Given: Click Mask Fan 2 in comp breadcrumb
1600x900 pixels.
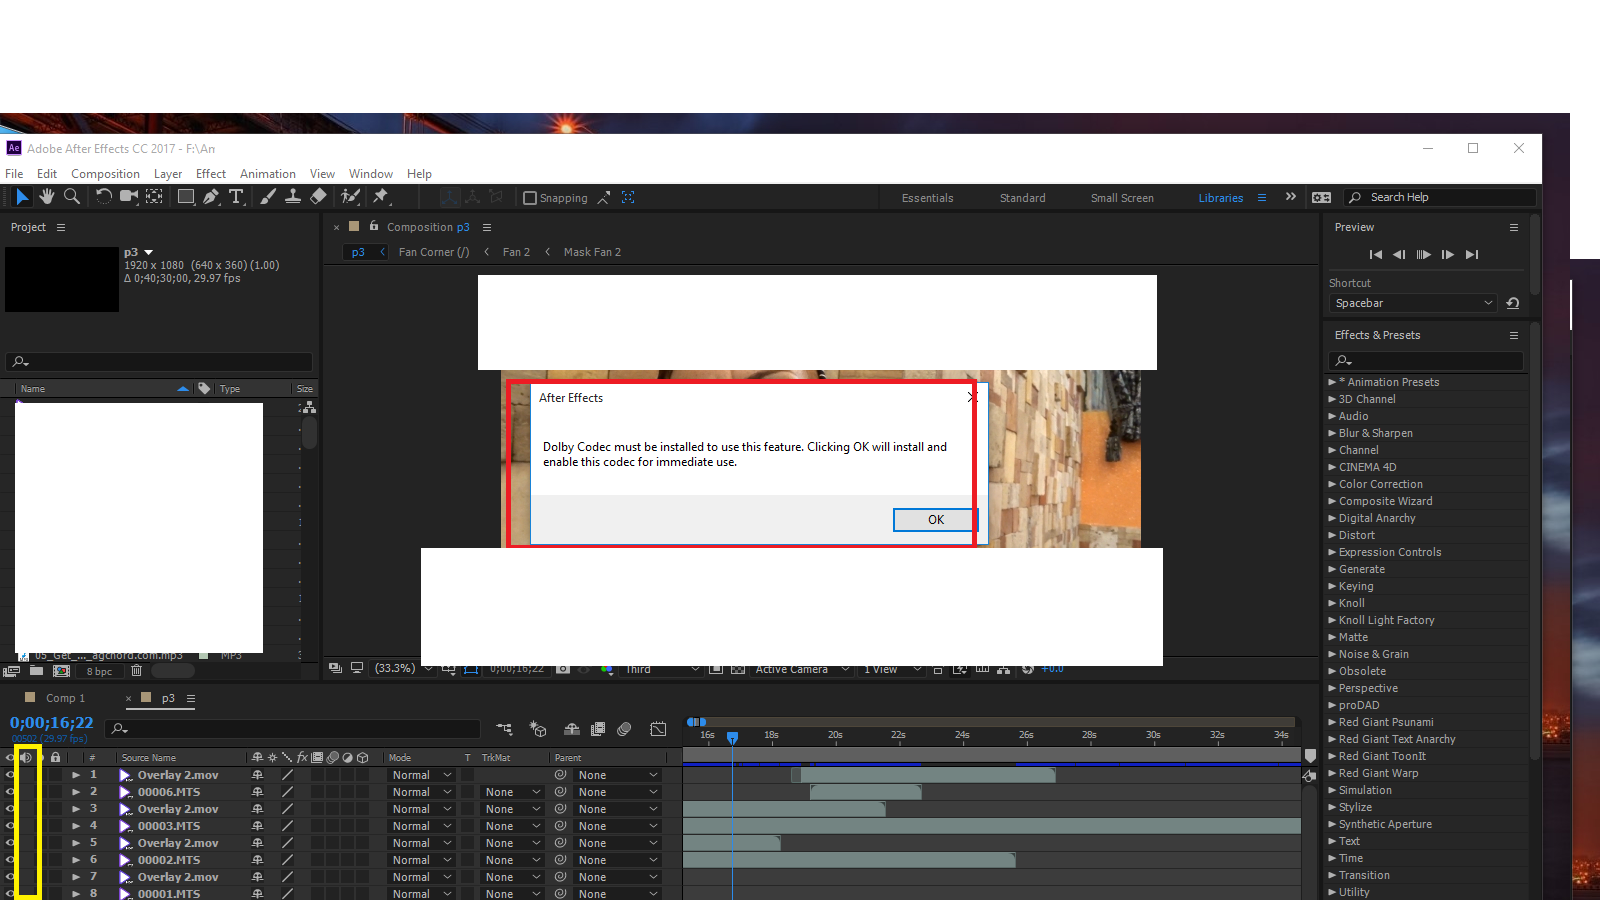Looking at the screenshot, I should coord(592,252).
